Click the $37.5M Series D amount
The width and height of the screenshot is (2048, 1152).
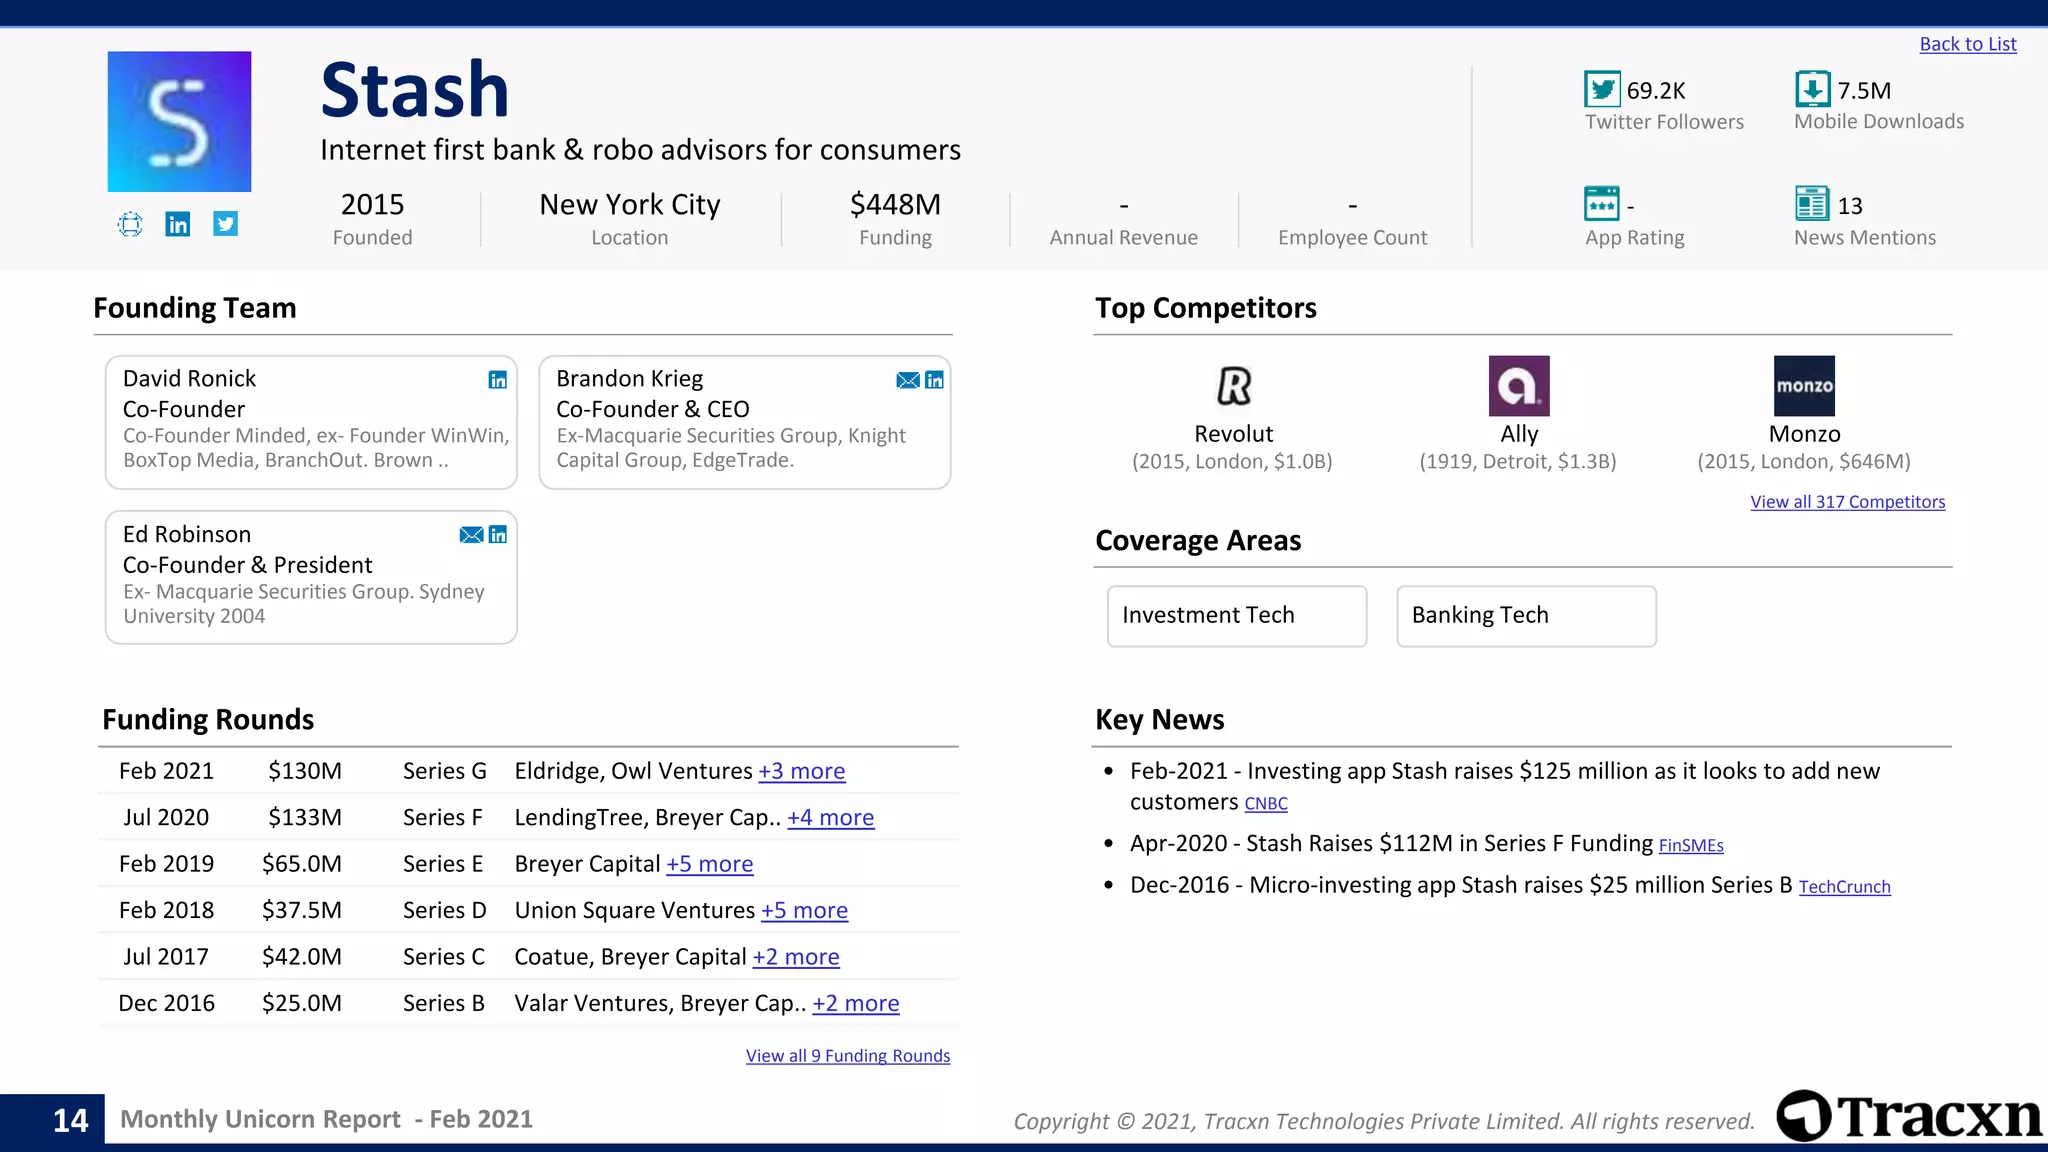(x=302, y=911)
